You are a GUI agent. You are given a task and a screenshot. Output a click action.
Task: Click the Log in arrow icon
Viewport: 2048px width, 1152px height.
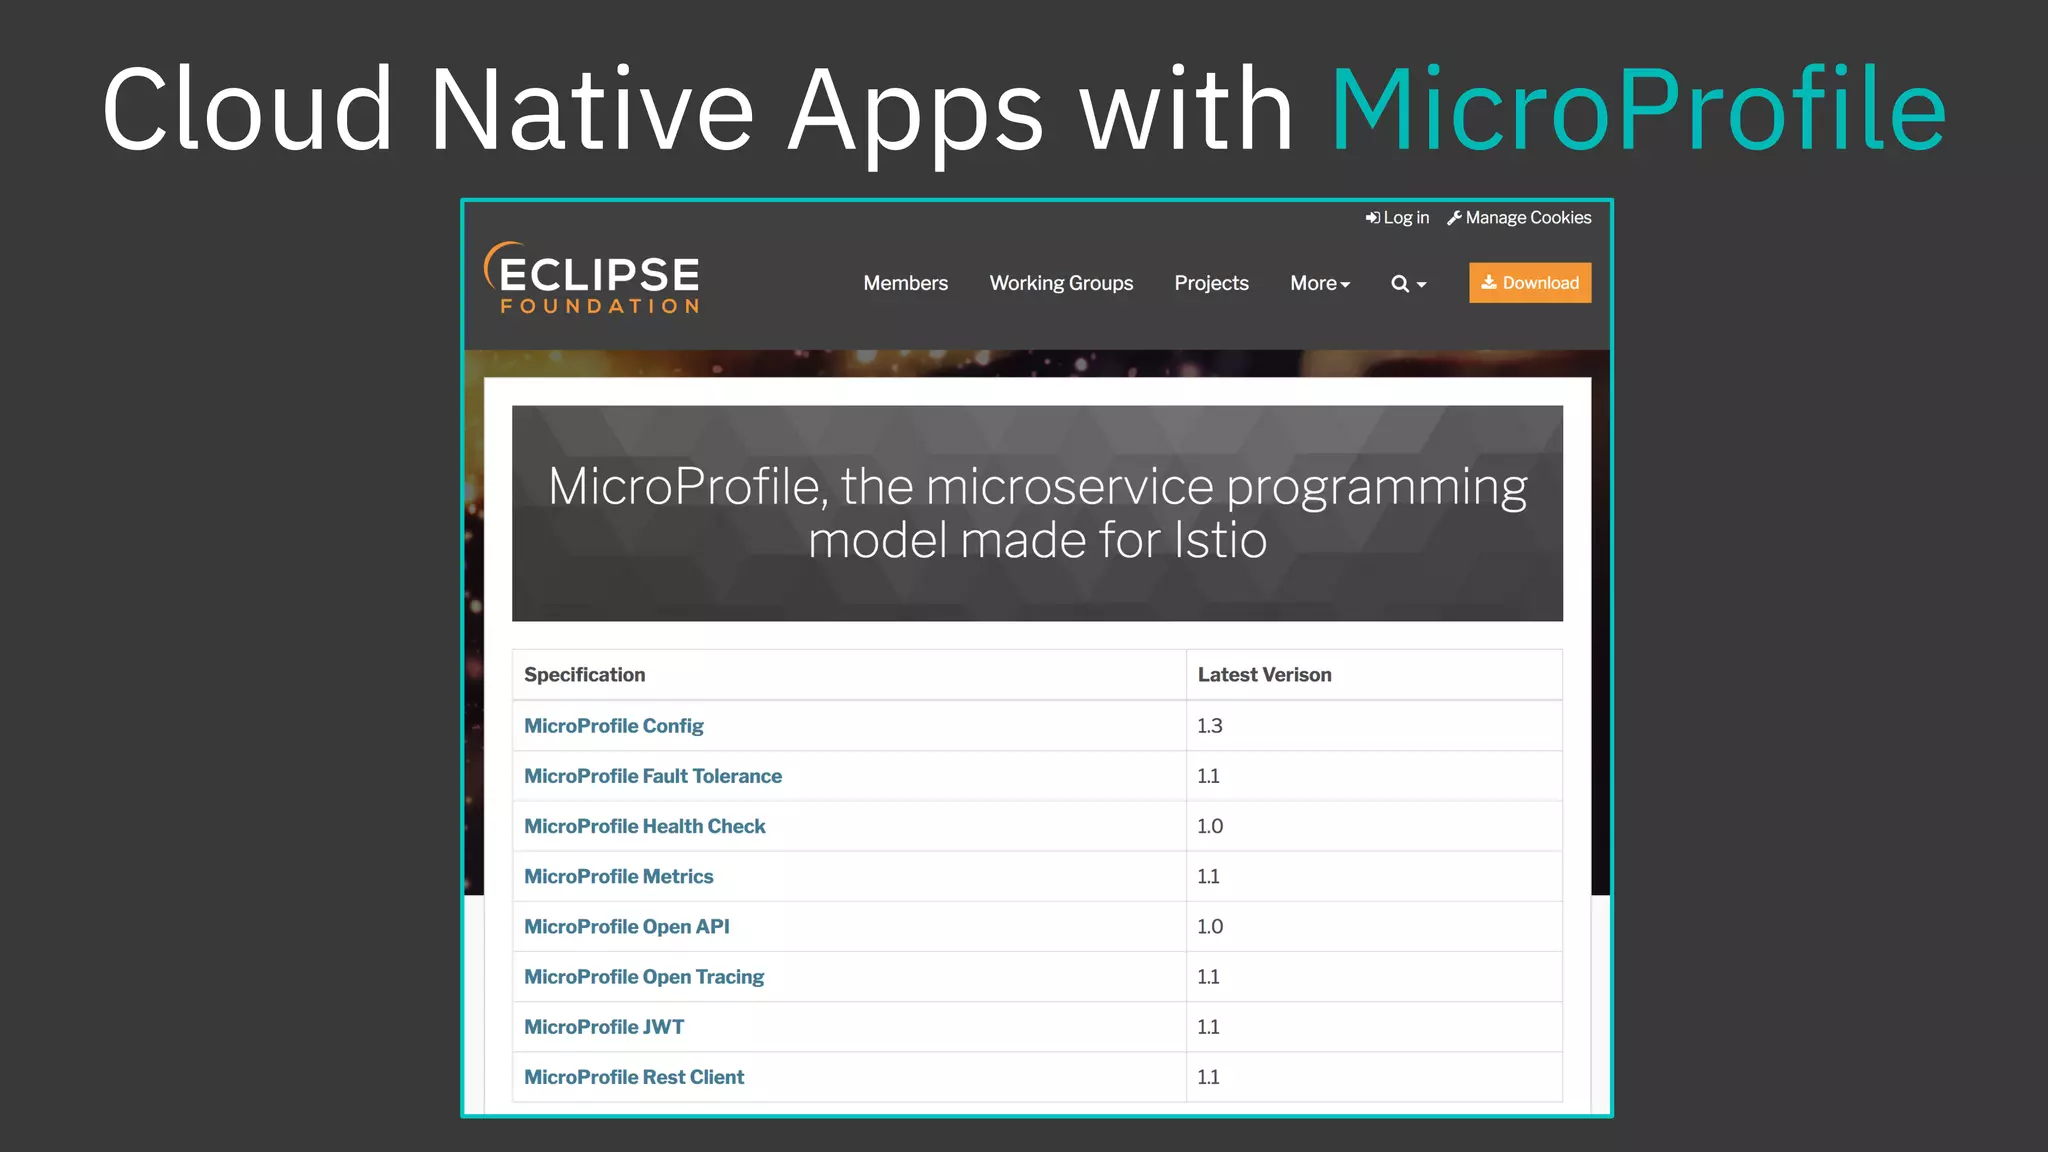(1372, 218)
